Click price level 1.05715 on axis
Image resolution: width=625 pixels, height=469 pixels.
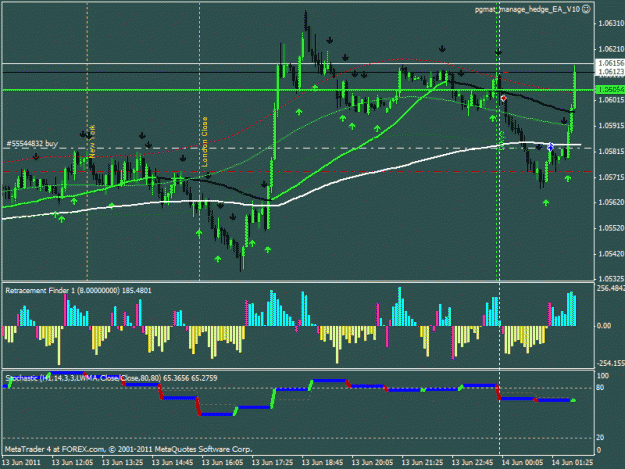click(611, 177)
